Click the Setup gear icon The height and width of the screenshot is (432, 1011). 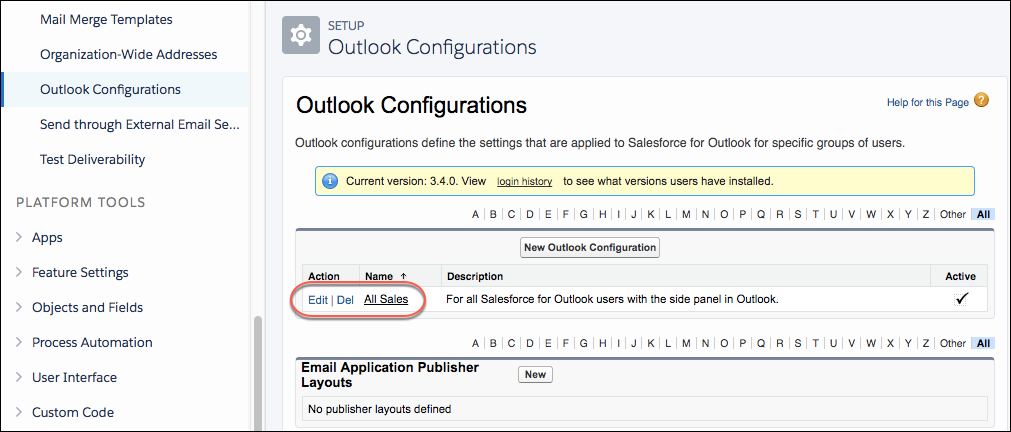tap(301, 35)
